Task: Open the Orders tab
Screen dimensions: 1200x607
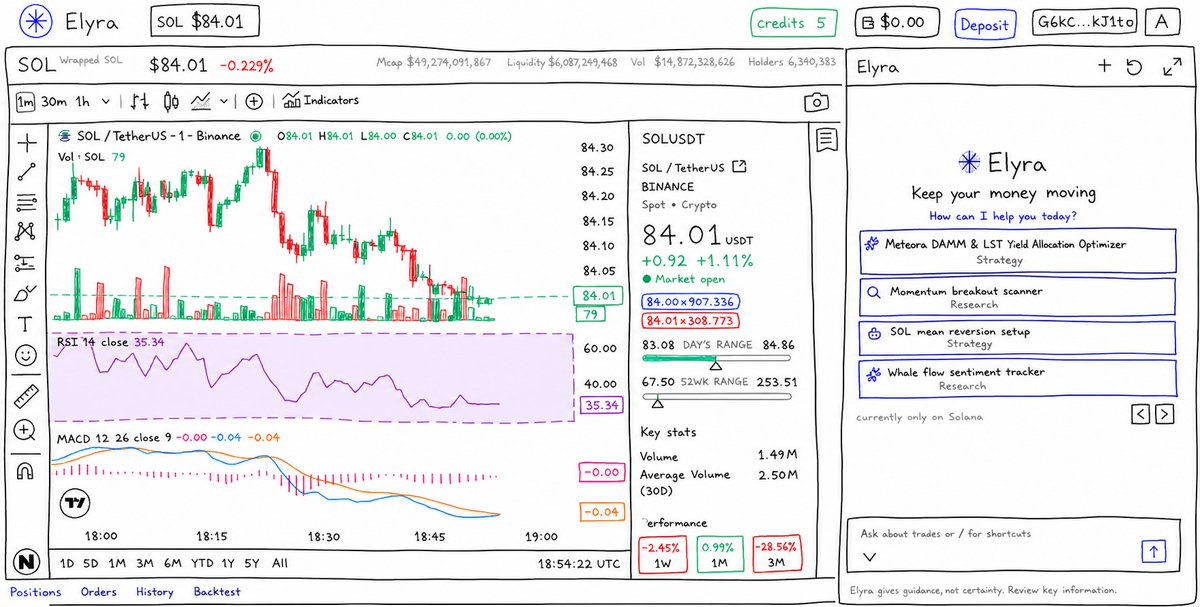Action: (99, 592)
